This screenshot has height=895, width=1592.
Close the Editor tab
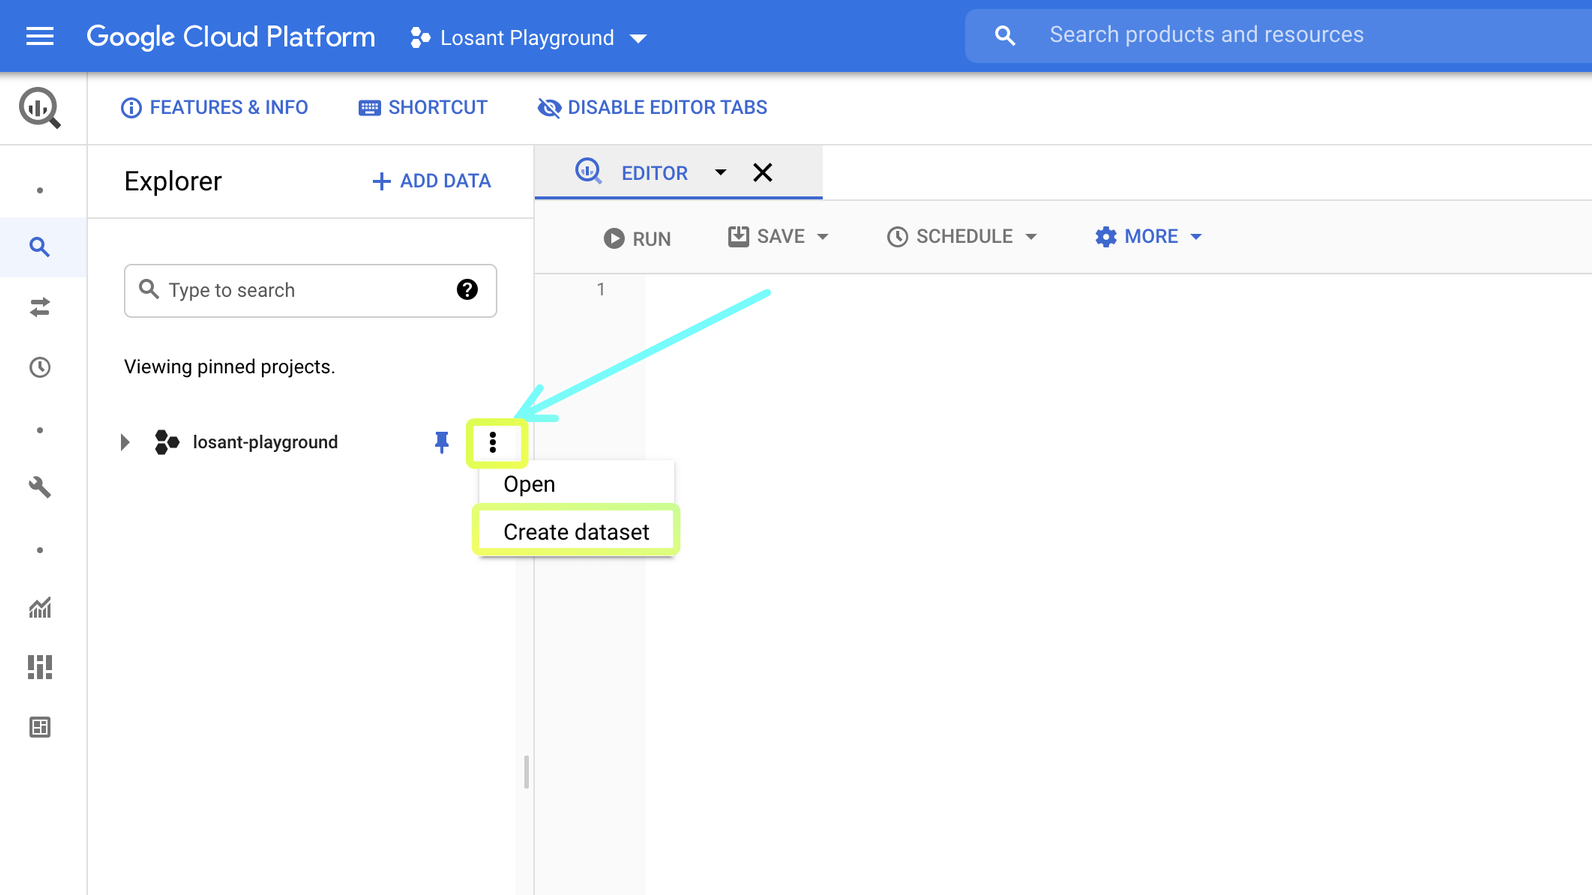[763, 172]
